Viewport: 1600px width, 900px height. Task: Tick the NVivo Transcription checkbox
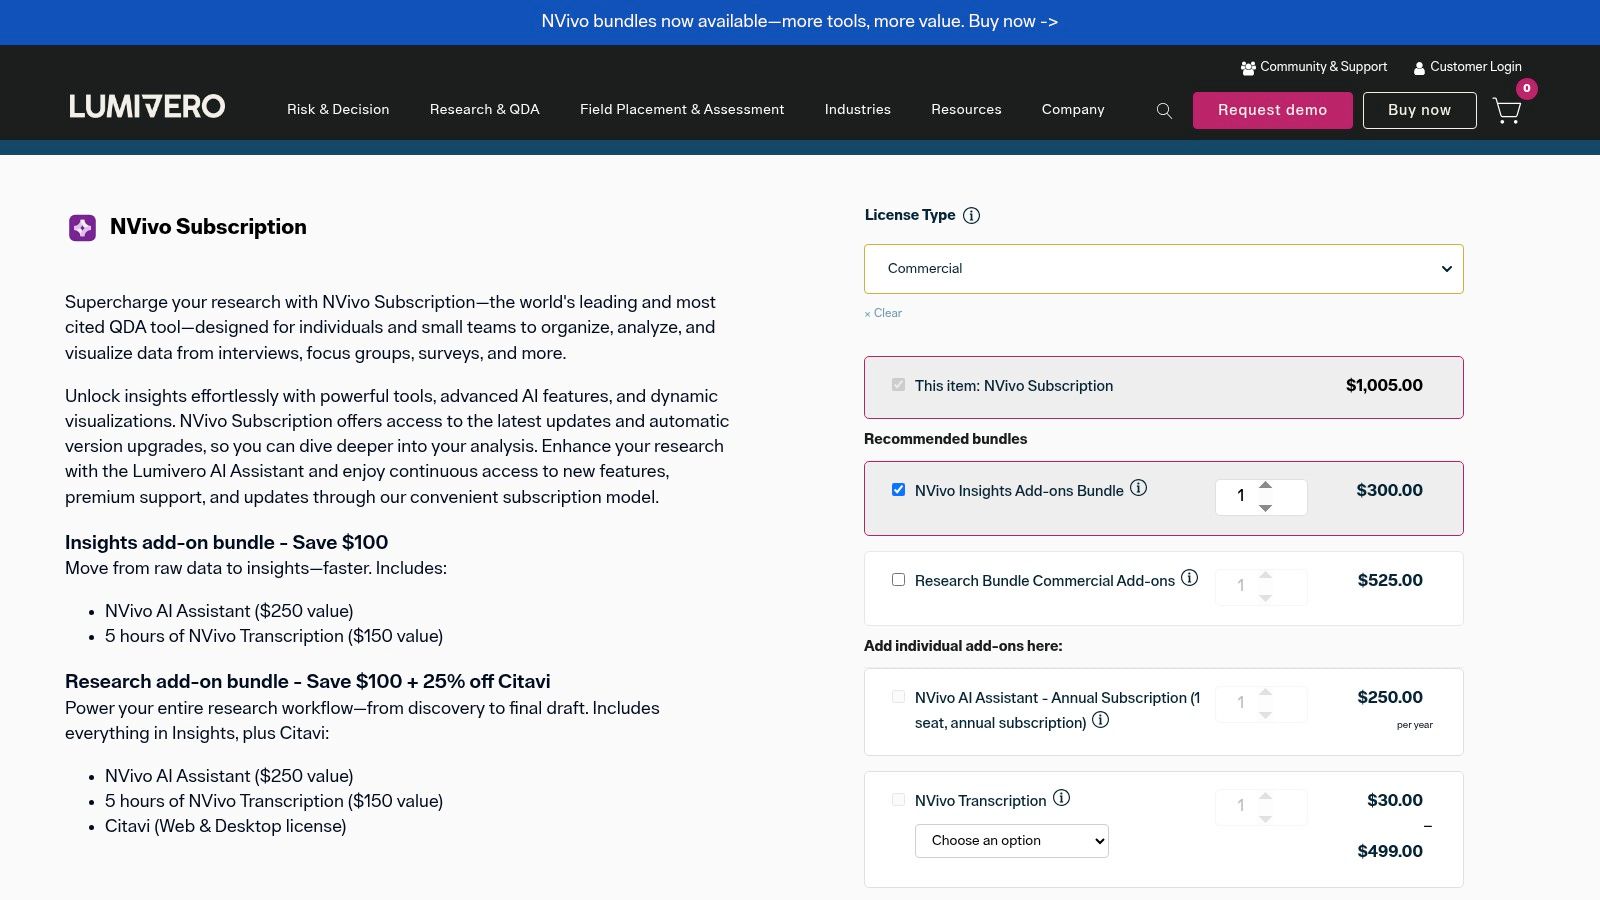click(x=898, y=800)
